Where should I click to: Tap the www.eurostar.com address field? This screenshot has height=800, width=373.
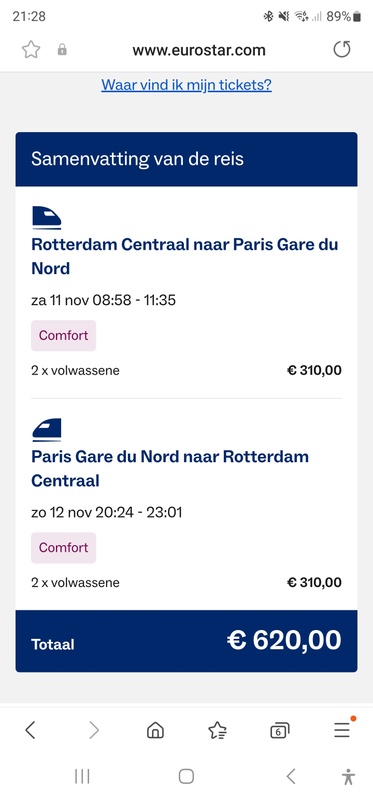point(199,50)
